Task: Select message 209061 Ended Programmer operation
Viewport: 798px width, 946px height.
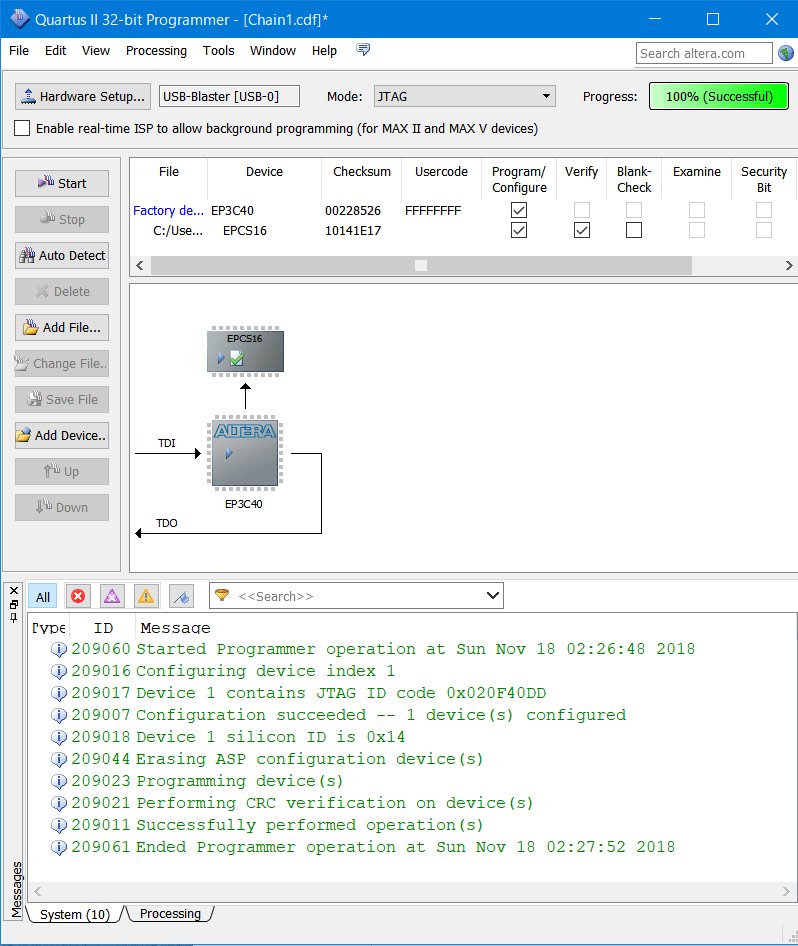Action: pyautogui.click(x=405, y=847)
